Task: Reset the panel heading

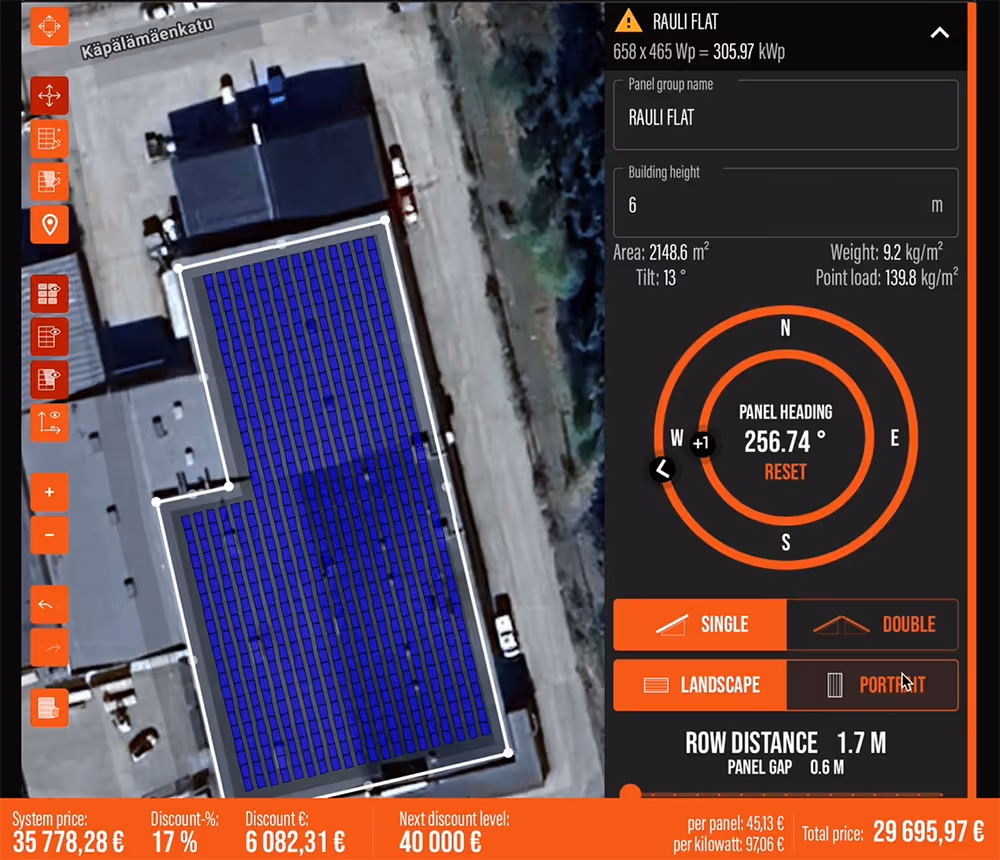Action: point(786,472)
